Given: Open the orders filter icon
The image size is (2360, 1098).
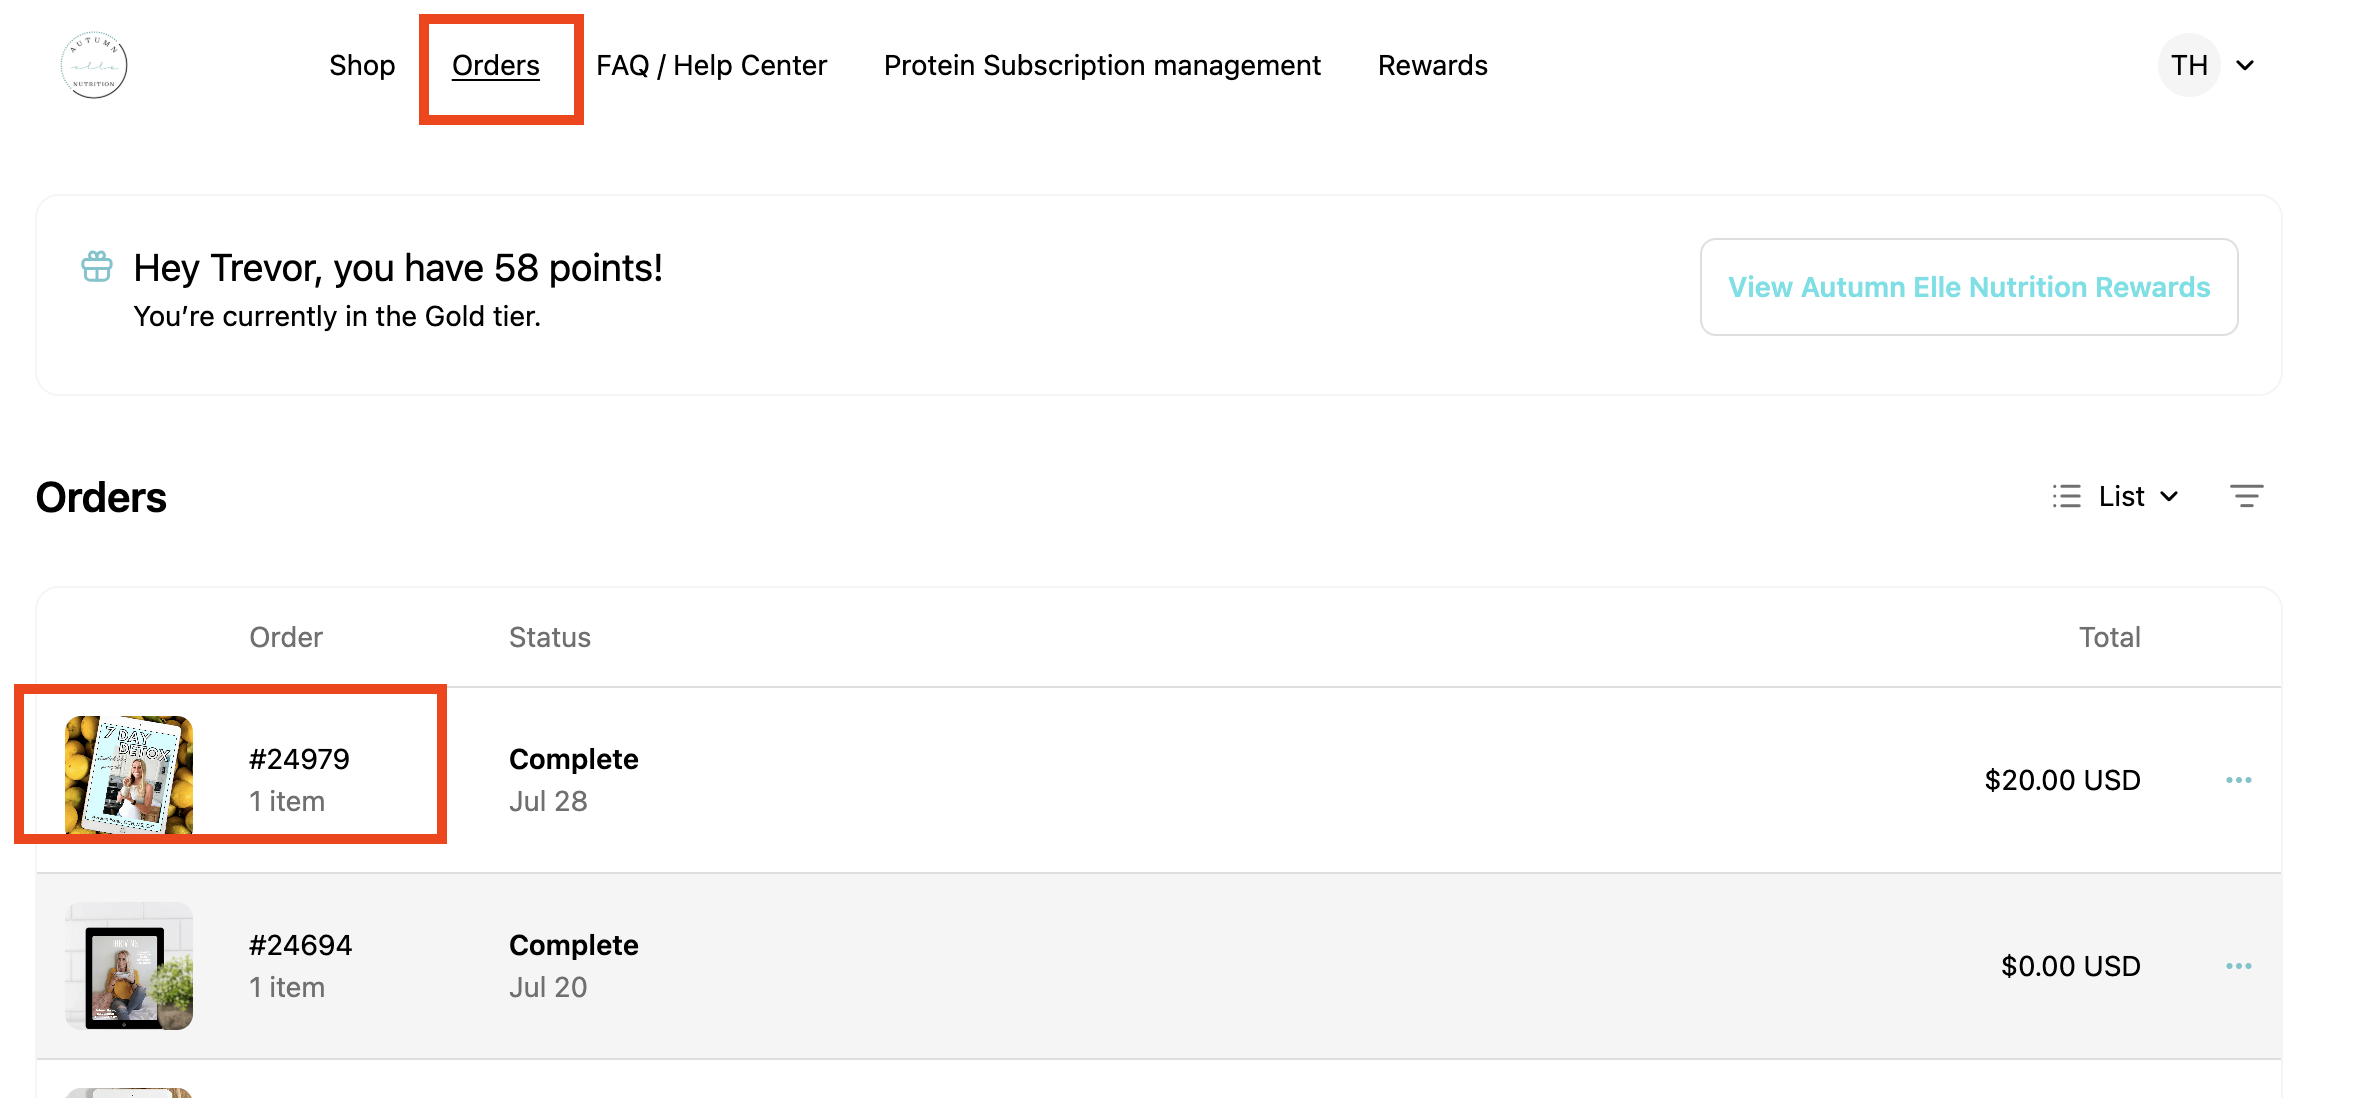Looking at the screenshot, I should (x=2246, y=496).
